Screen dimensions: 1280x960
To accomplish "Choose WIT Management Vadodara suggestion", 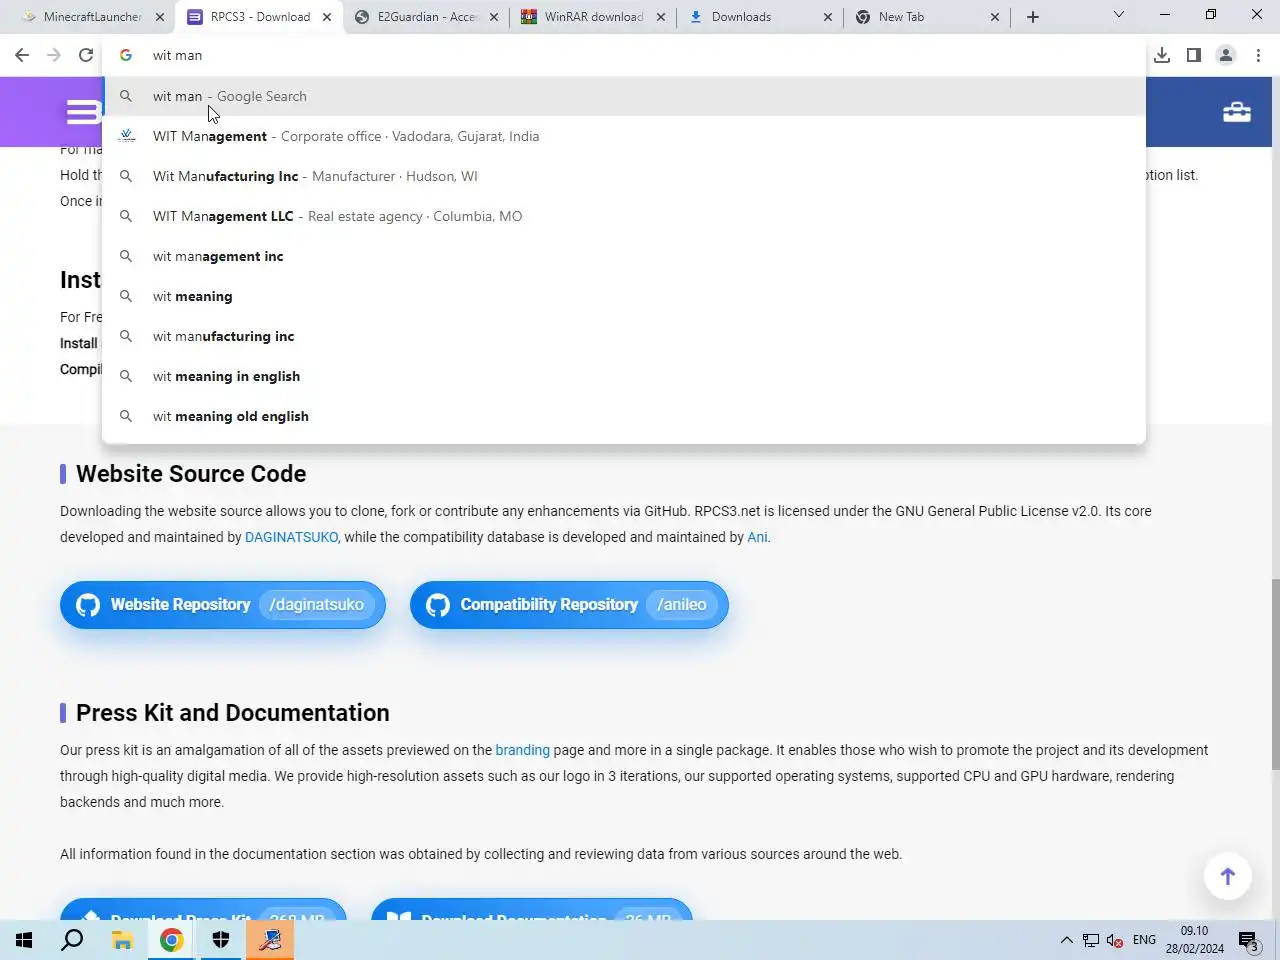I will [x=624, y=136].
